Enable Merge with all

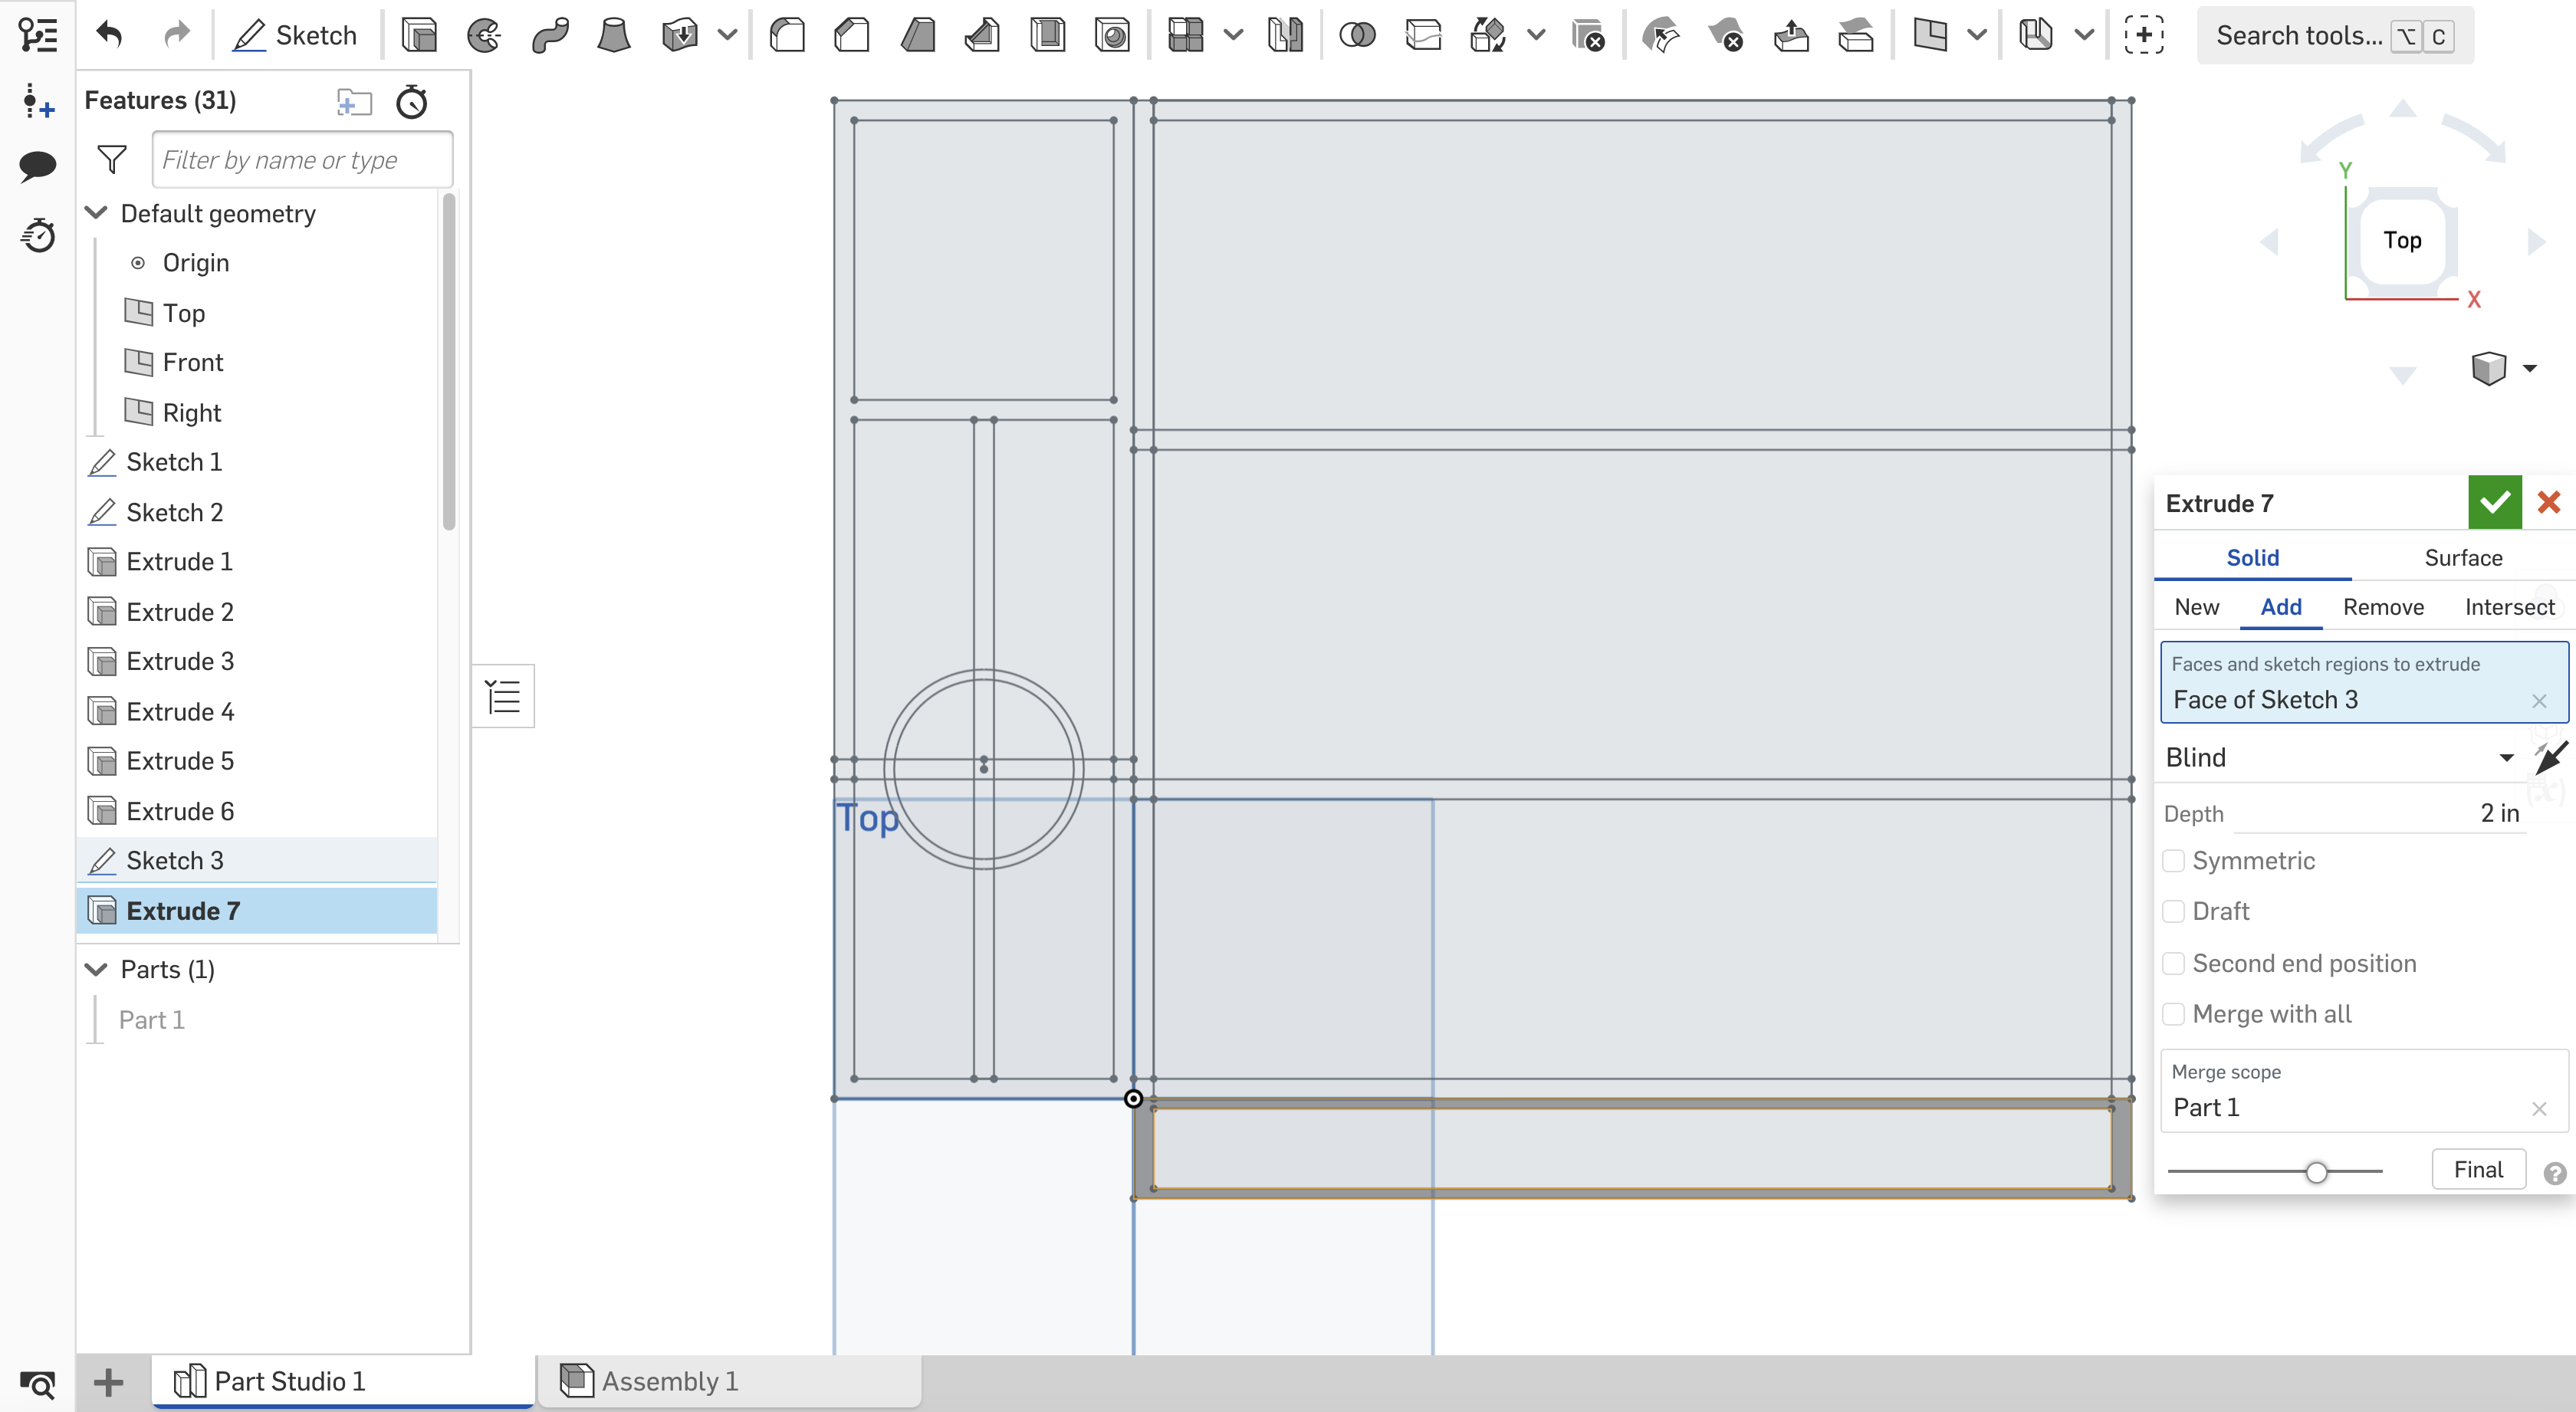tap(2173, 1013)
